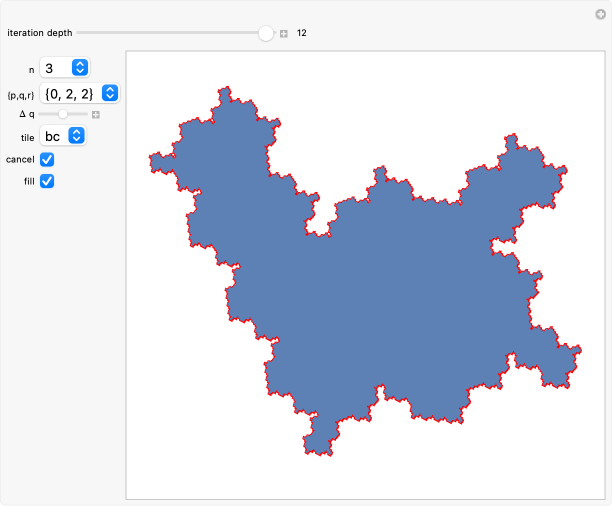
Task: Click the {p,q,r} label text
Action: 20,93
